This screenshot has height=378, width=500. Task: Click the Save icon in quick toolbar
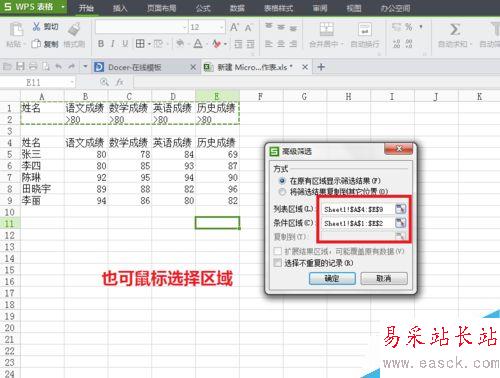tap(20, 67)
